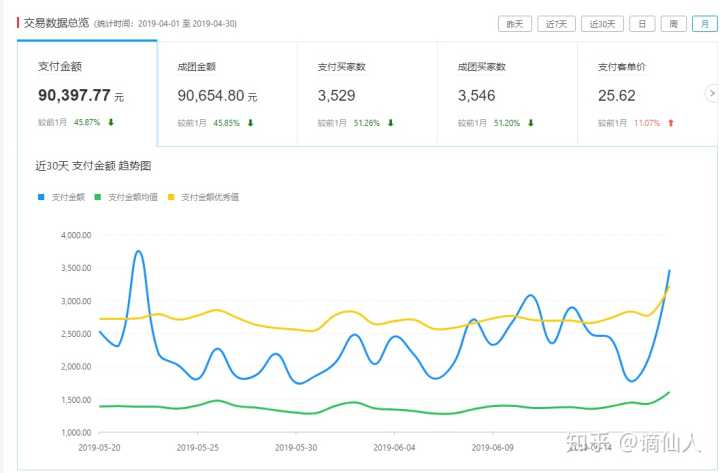The image size is (720, 473).
Task: Expand more metrics with the right chevron
Action: (x=711, y=93)
